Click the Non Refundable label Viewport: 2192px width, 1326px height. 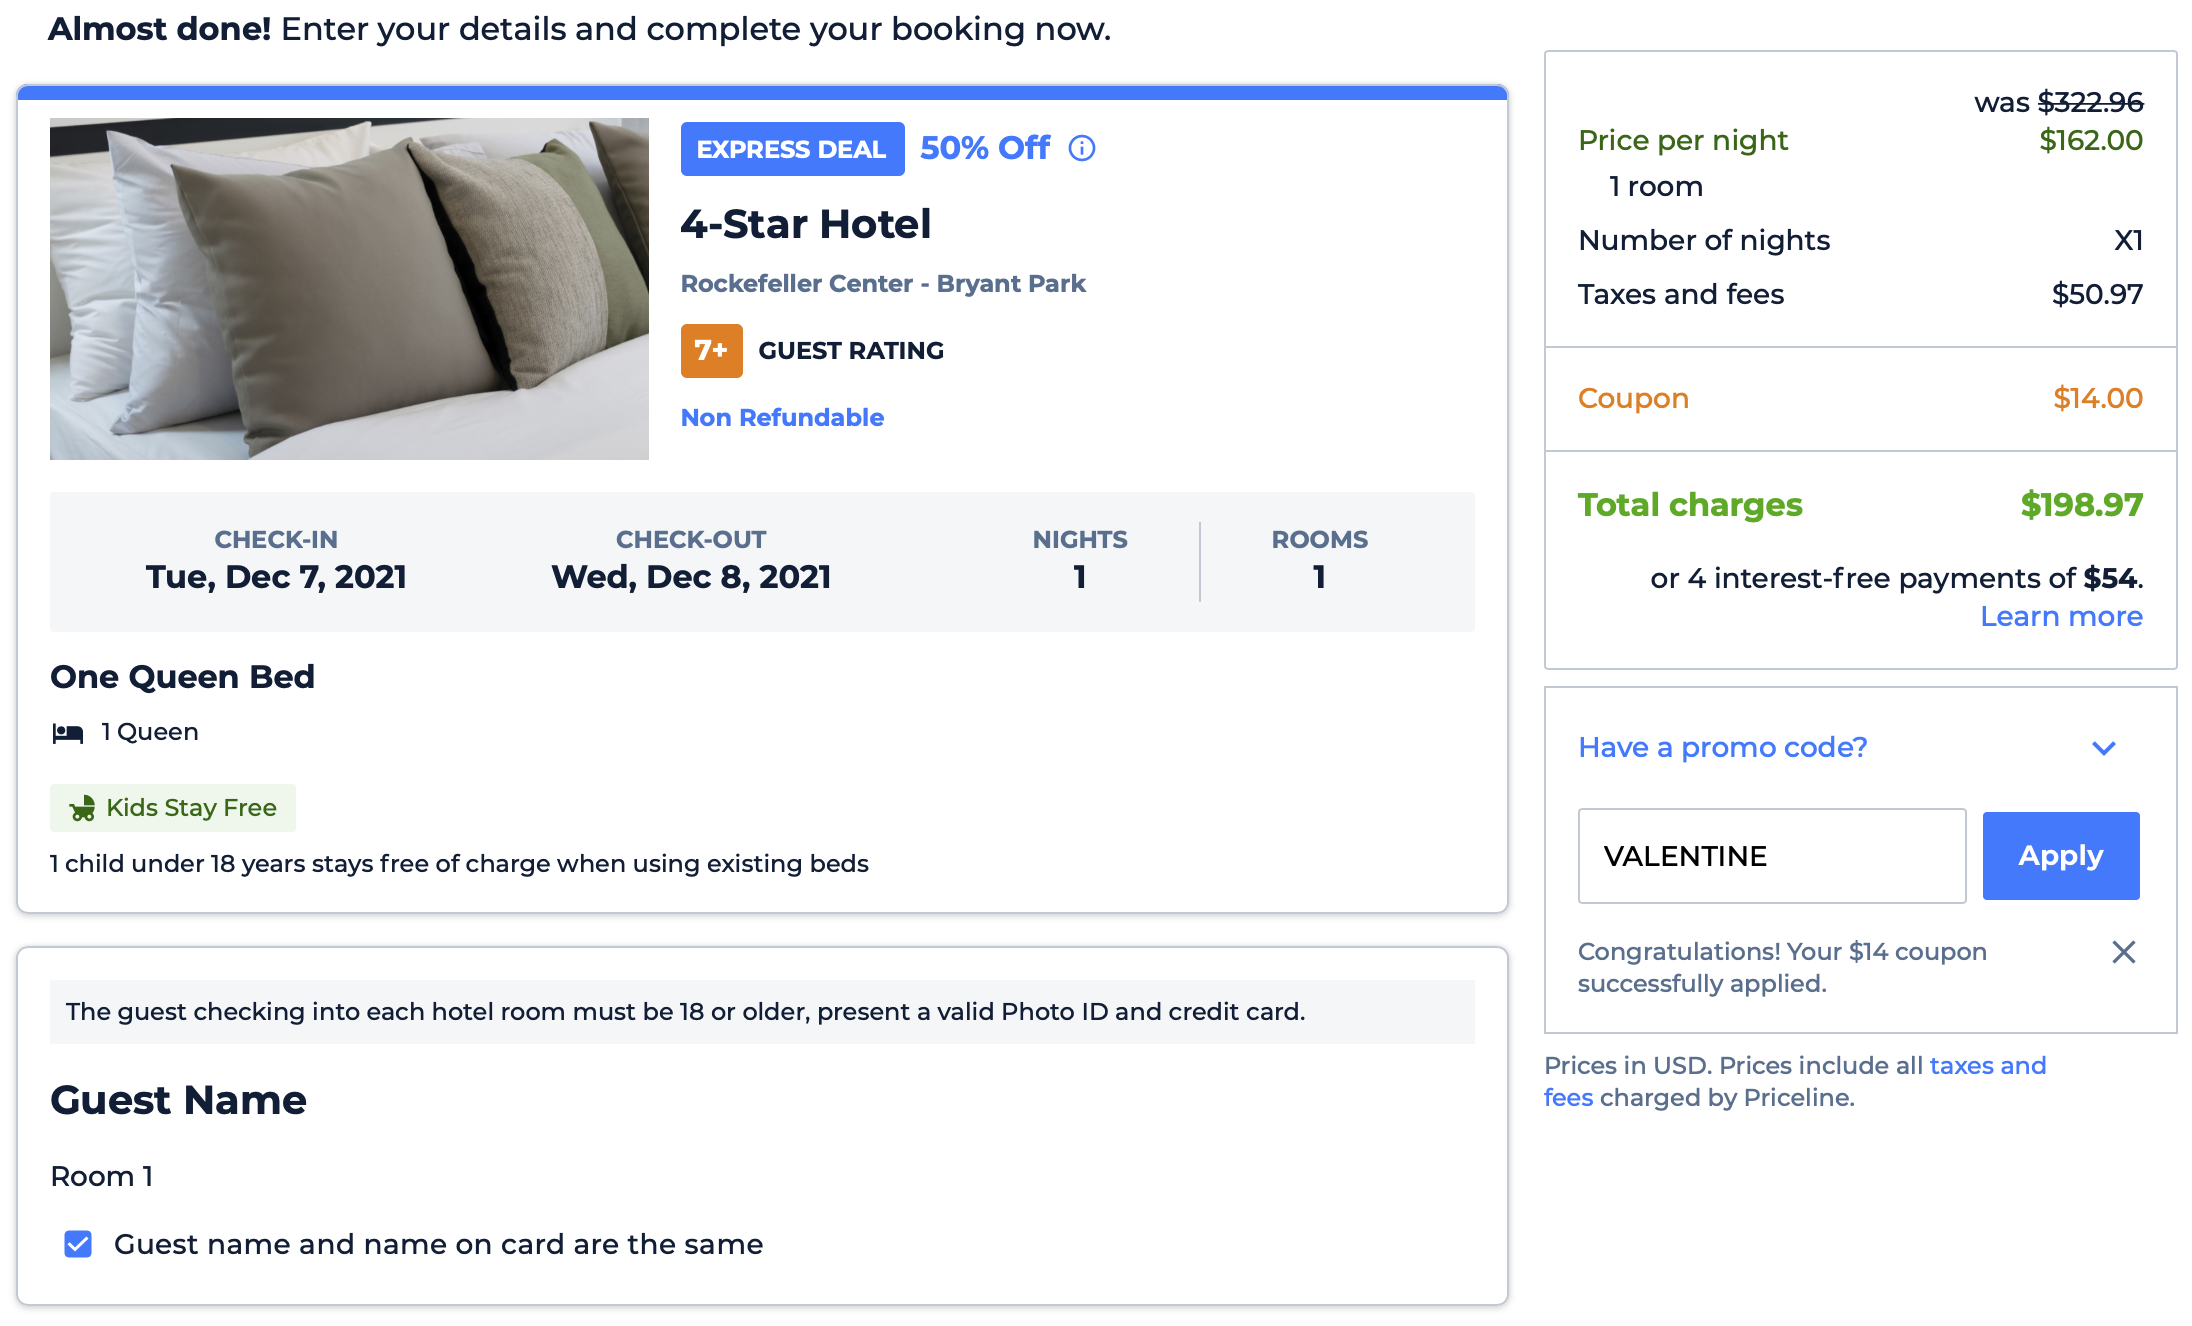(x=782, y=417)
